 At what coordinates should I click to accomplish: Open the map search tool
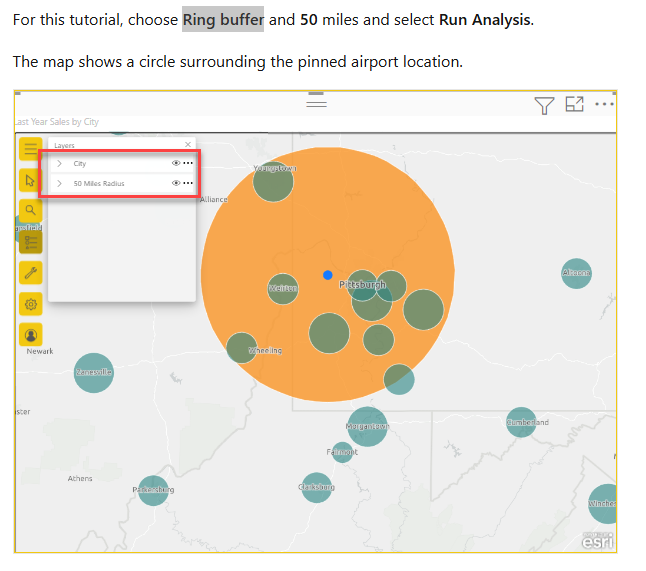tap(30, 211)
